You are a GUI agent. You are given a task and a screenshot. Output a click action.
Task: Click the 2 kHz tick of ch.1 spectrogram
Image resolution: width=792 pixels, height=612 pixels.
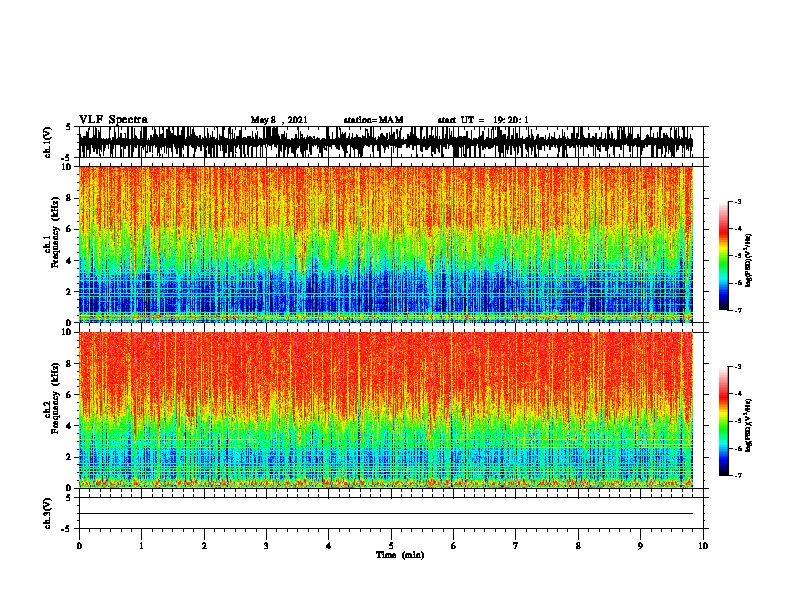point(69,291)
